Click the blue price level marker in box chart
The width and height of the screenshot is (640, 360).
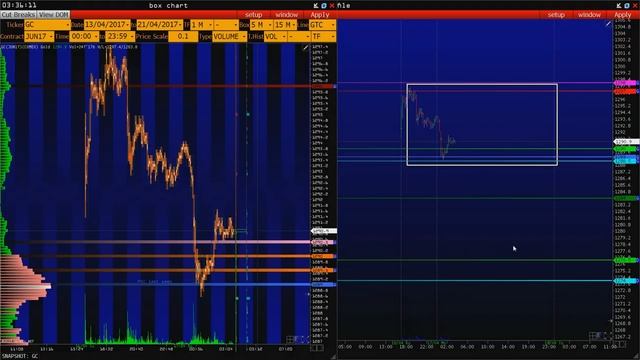(x=324, y=284)
